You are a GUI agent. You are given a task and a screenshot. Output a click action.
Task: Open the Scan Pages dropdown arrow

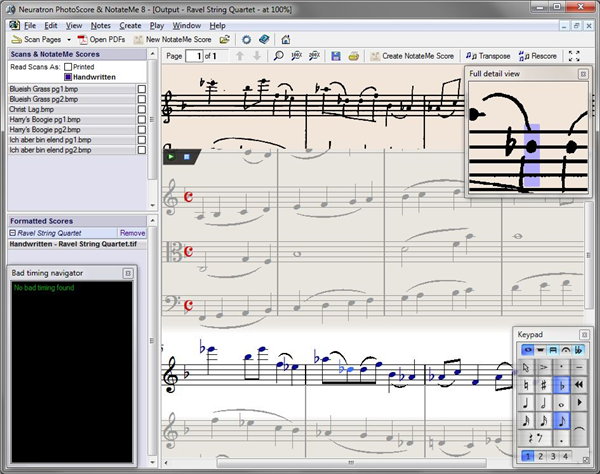pyautogui.click(x=68, y=39)
